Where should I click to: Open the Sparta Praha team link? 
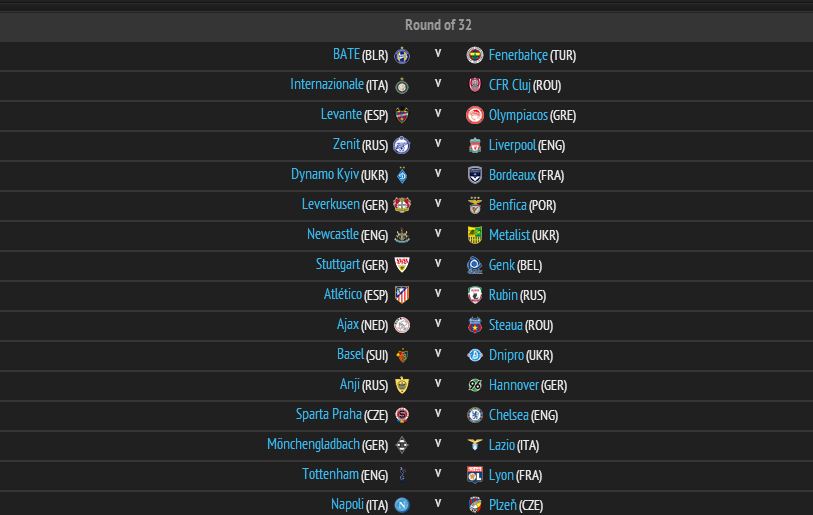coord(328,415)
